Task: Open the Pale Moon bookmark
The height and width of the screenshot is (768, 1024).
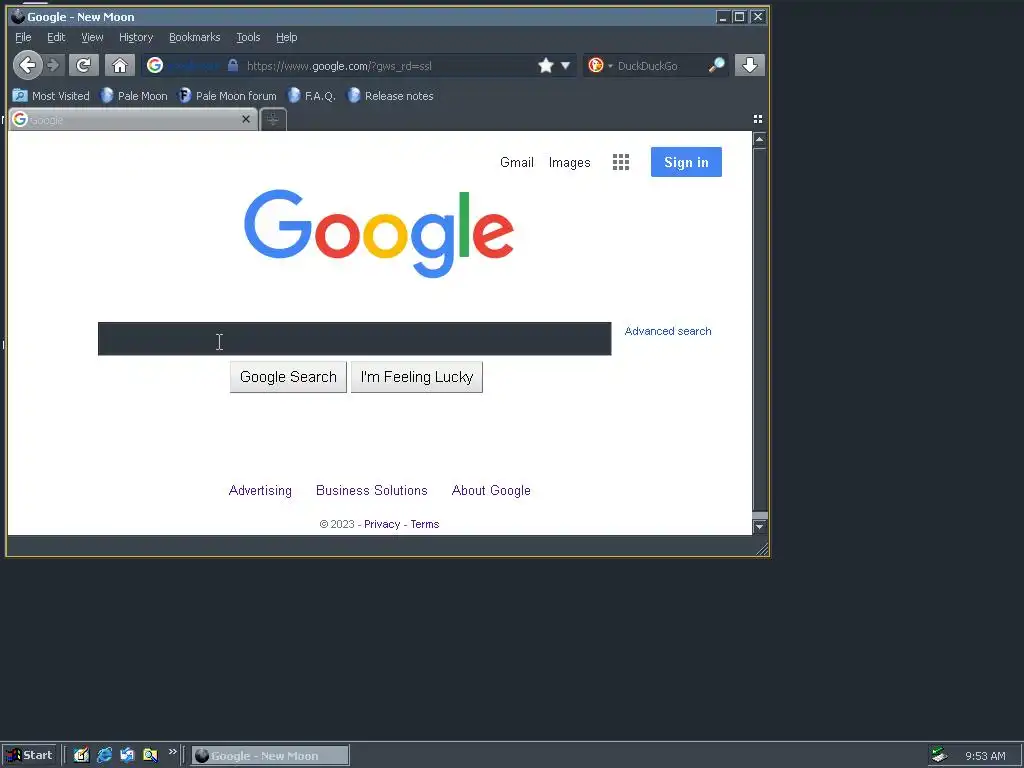Action: (134, 96)
